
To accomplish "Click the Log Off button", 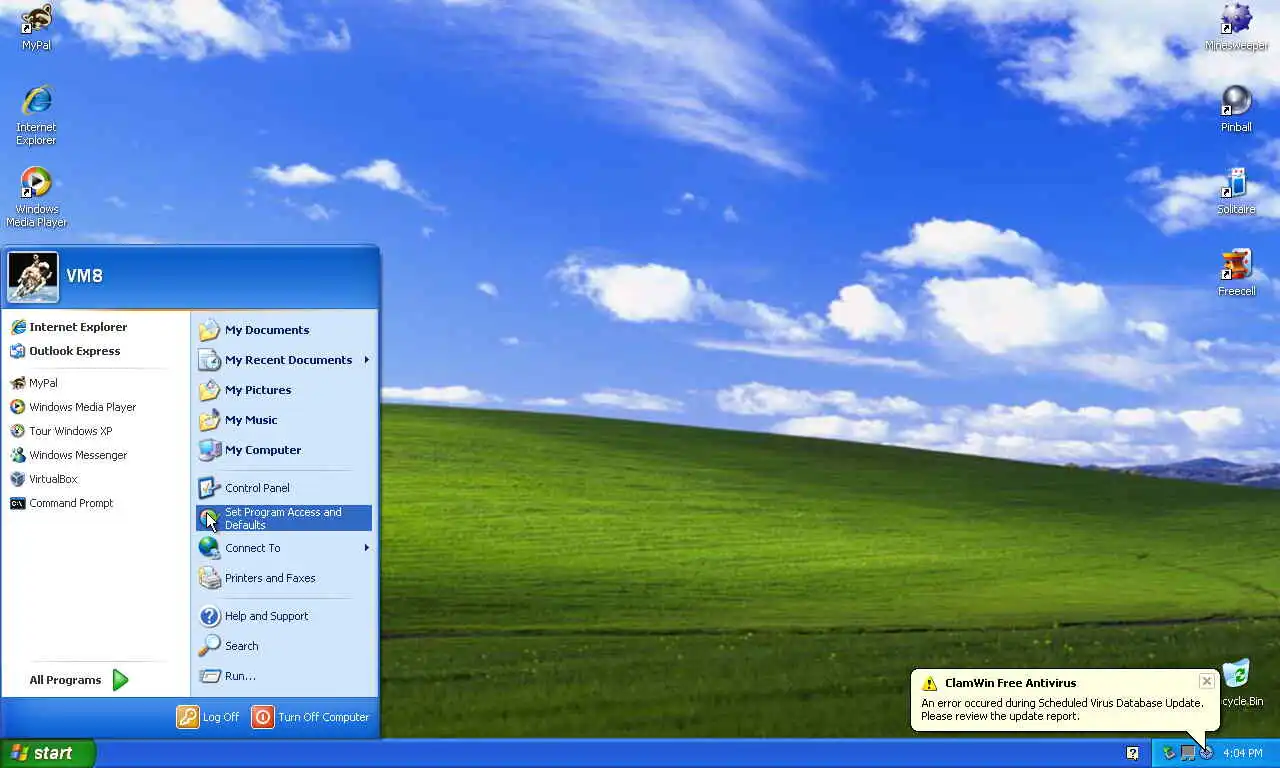I will 208,717.
